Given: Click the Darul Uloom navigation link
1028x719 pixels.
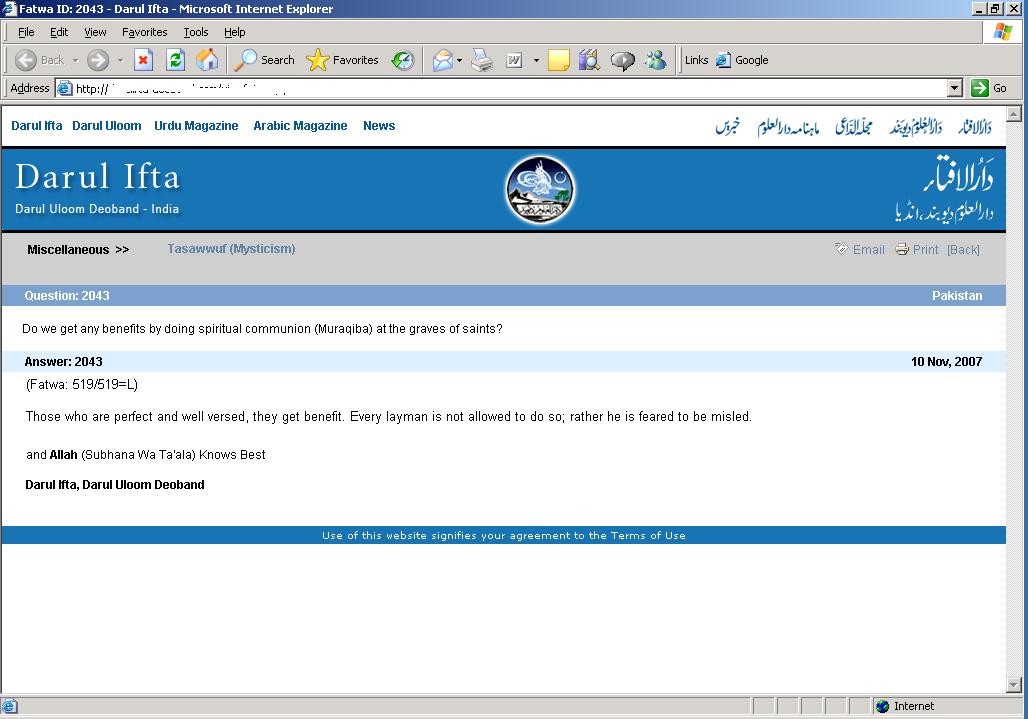Looking at the screenshot, I should click(107, 126).
